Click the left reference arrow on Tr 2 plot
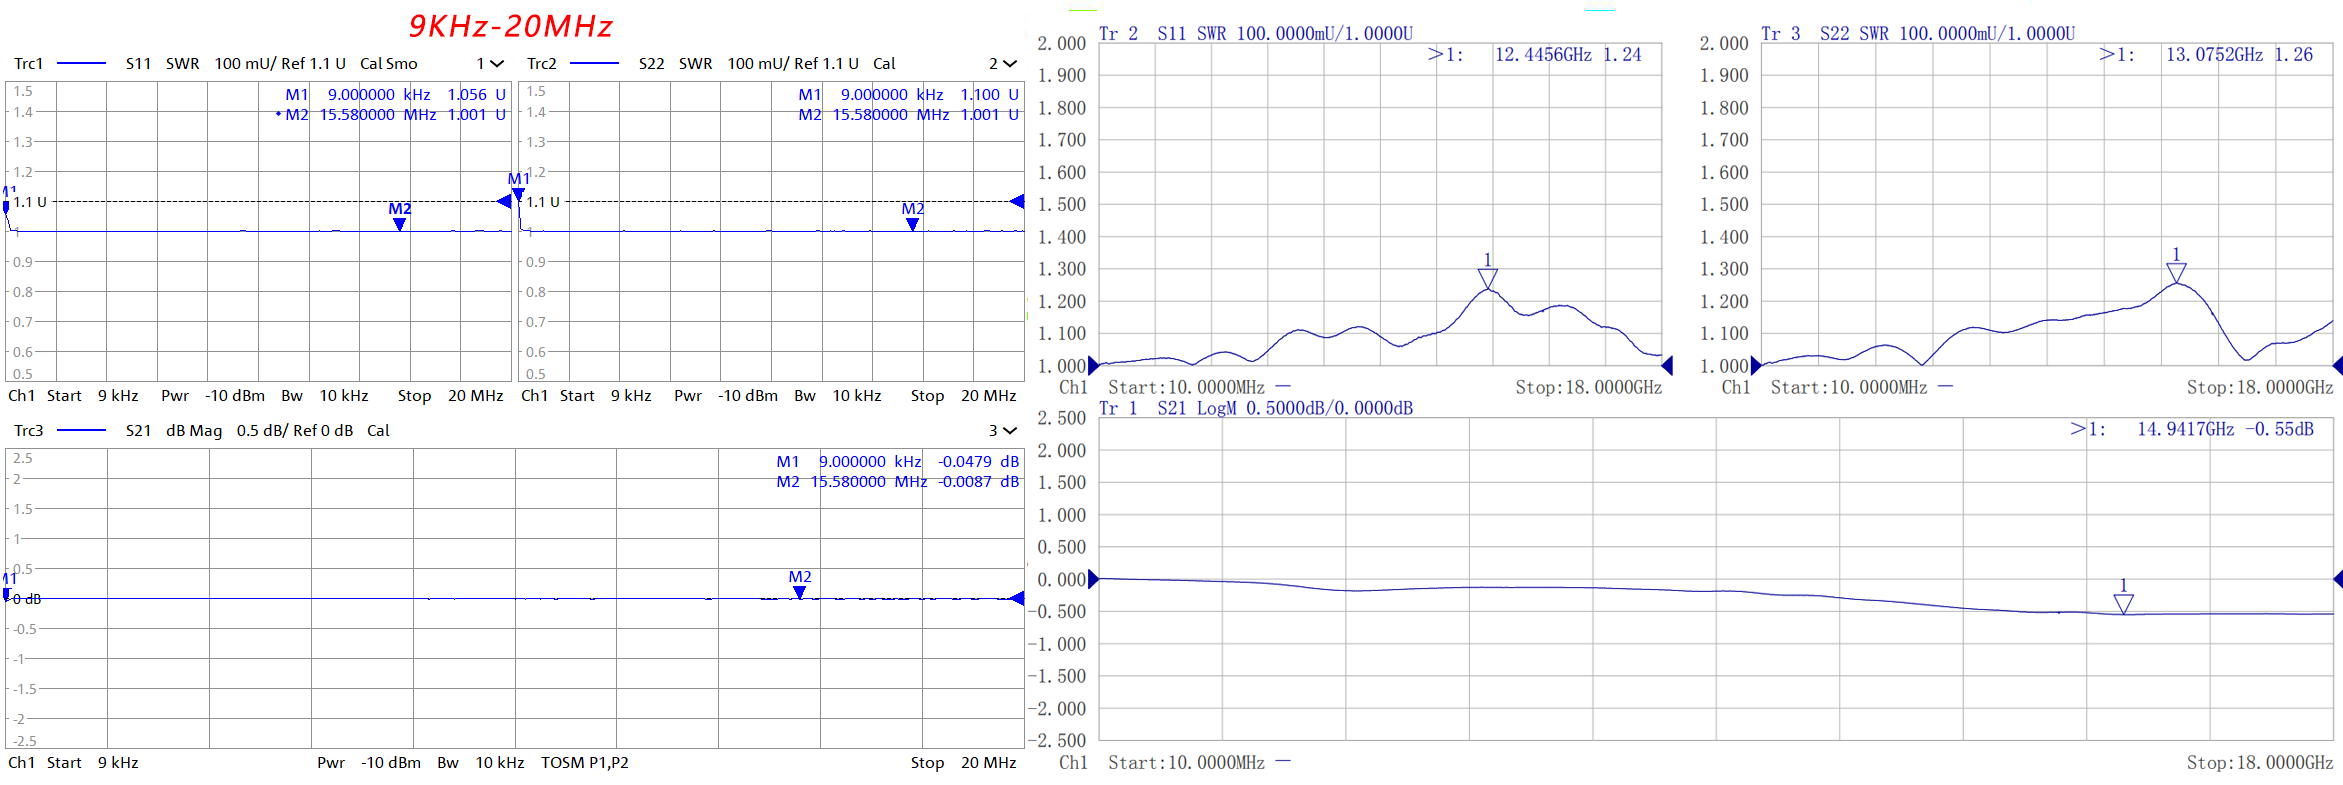Image resolution: width=2343 pixels, height=785 pixels. click(1094, 366)
